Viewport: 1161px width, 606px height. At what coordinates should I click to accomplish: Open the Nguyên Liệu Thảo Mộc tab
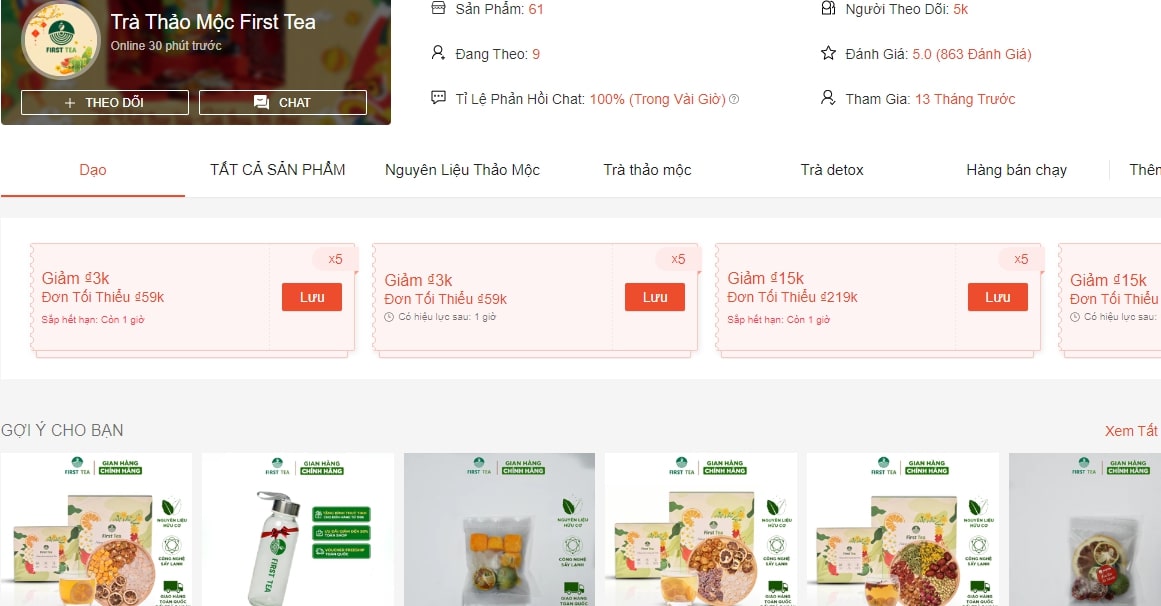(462, 170)
